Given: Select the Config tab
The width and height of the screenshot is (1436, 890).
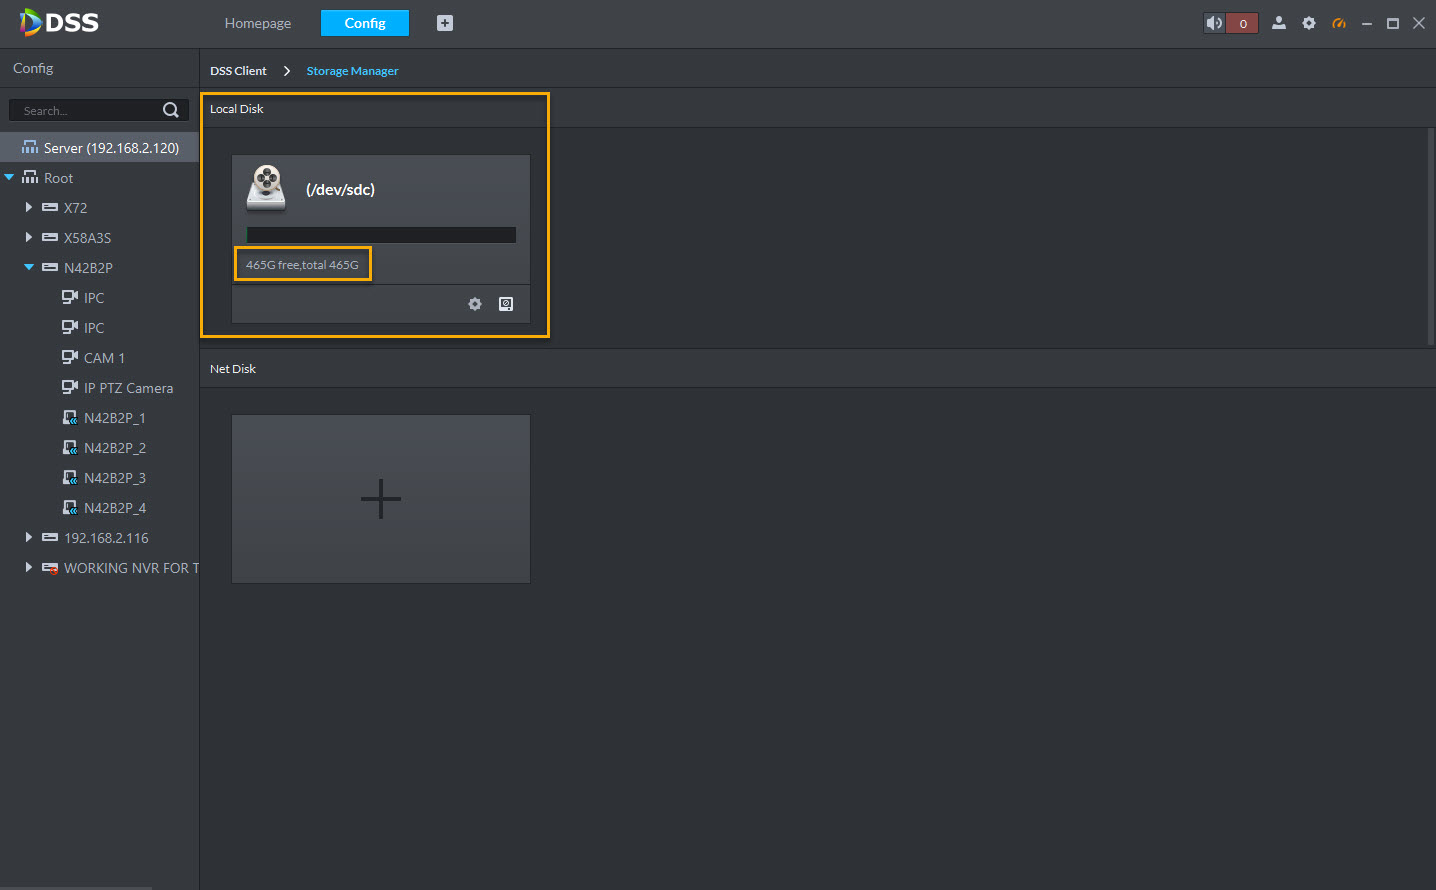Looking at the screenshot, I should click(365, 23).
